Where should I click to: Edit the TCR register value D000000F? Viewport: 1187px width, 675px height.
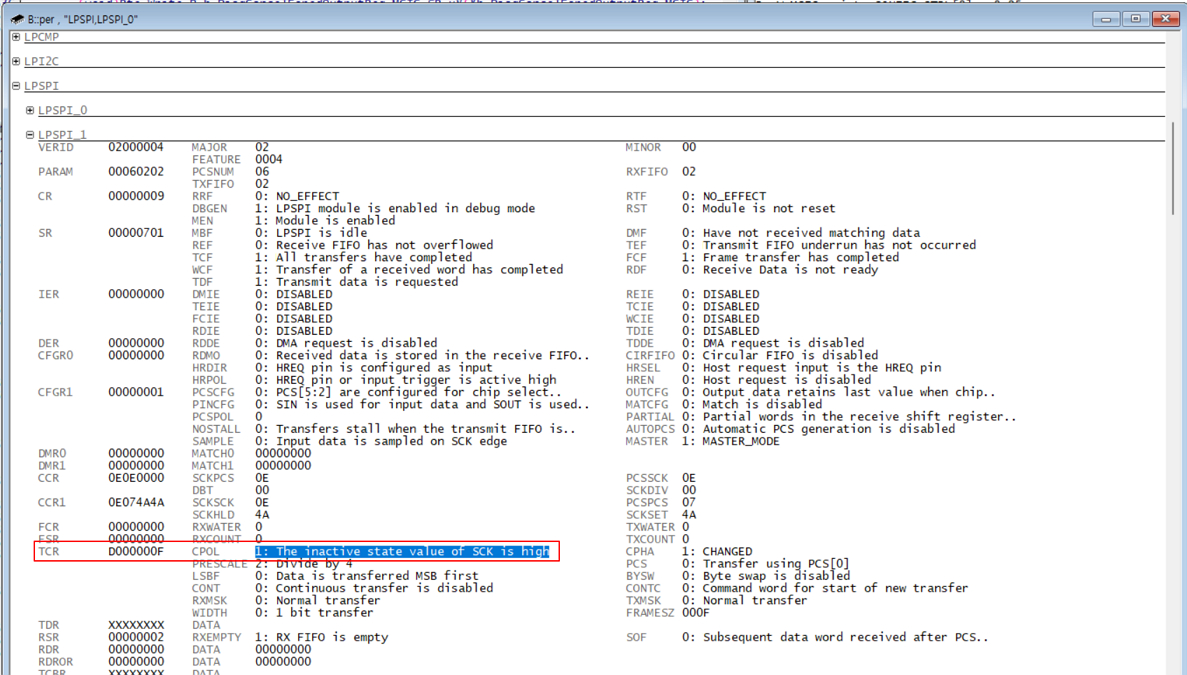[137, 551]
